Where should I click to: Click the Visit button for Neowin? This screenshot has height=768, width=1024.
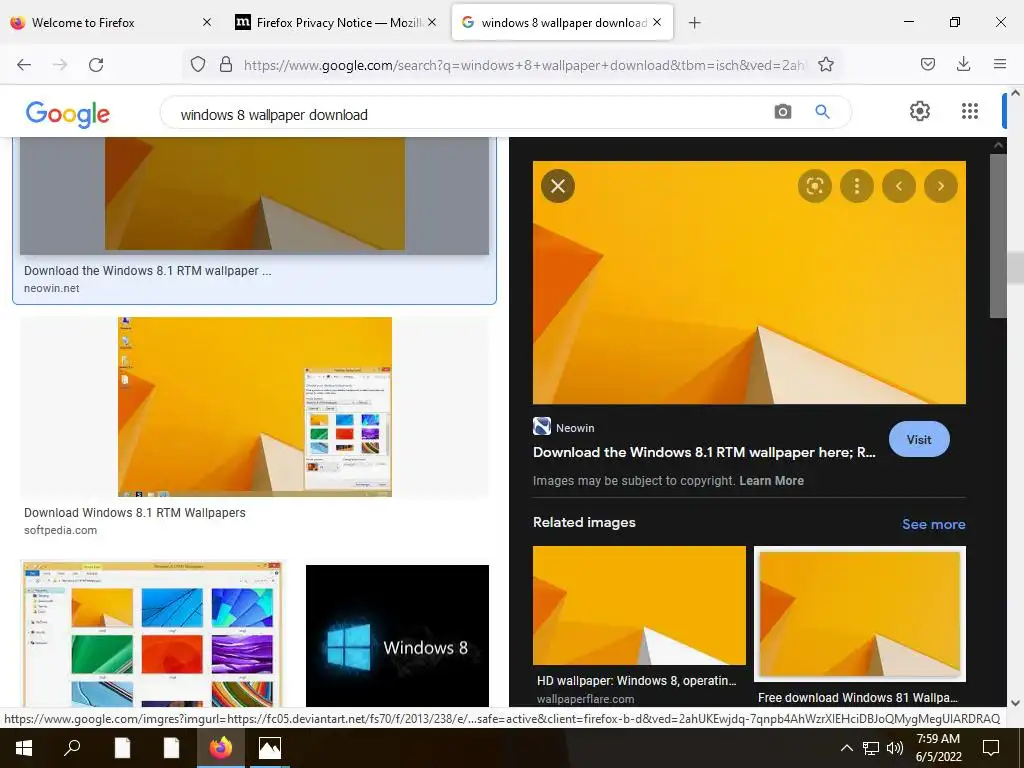click(919, 440)
